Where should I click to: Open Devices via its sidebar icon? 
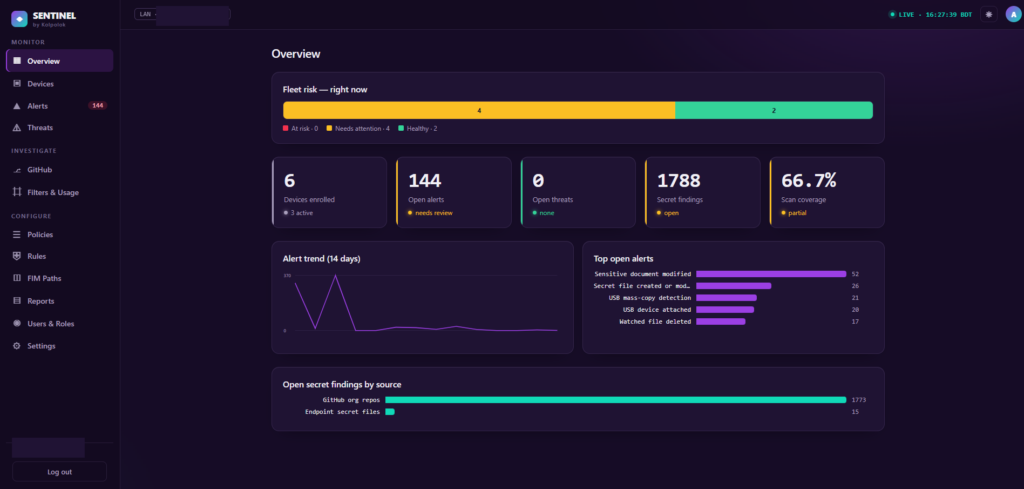tap(17, 84)
